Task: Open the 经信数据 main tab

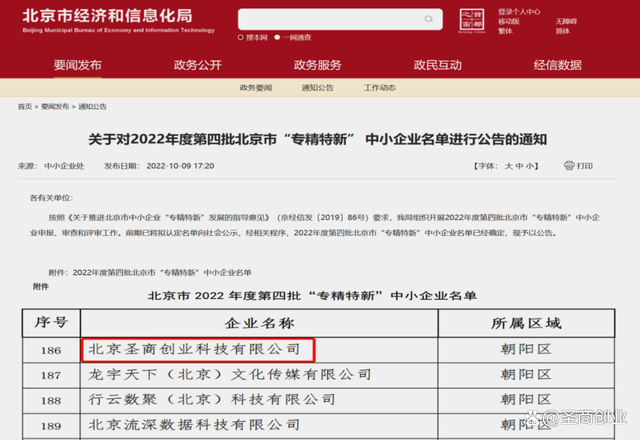Action: point(558,65)
